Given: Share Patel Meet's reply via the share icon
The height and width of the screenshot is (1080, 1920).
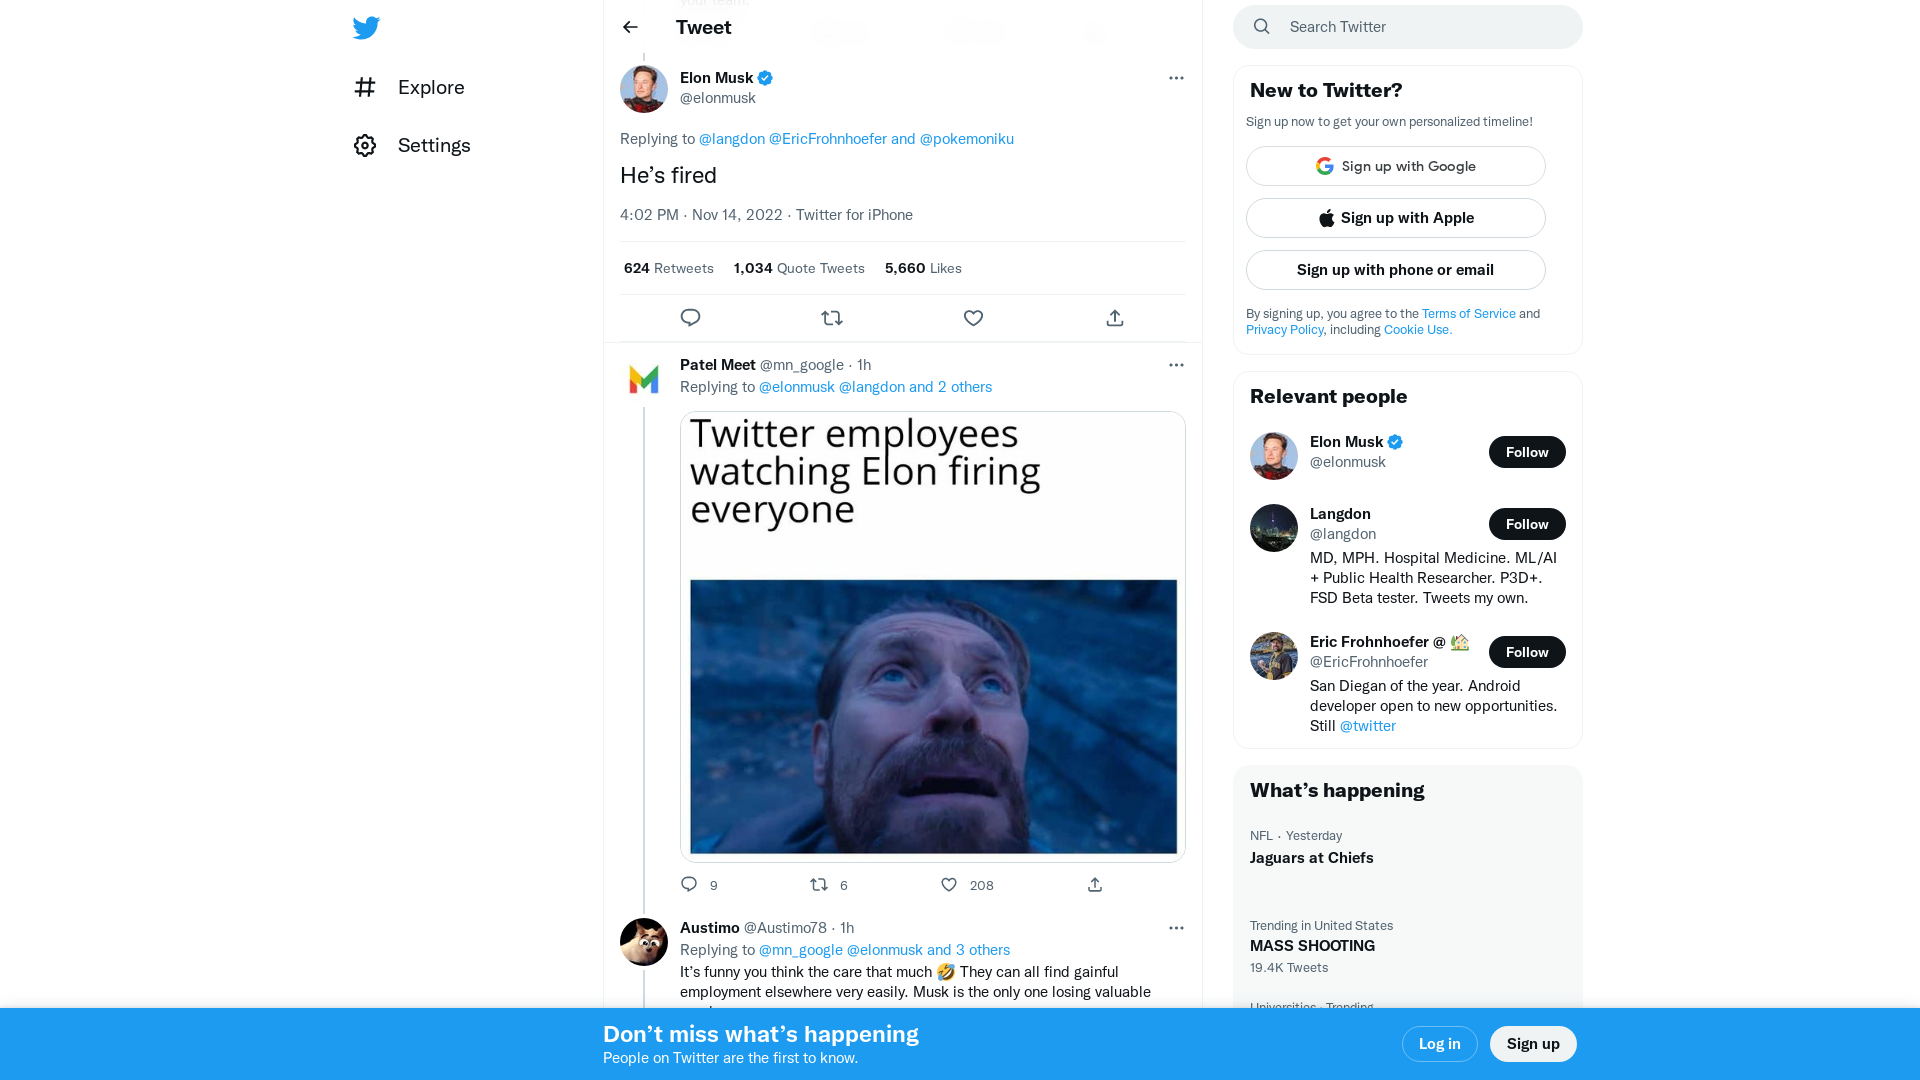Looking at the screenshot, I should tap(1094, 885).
